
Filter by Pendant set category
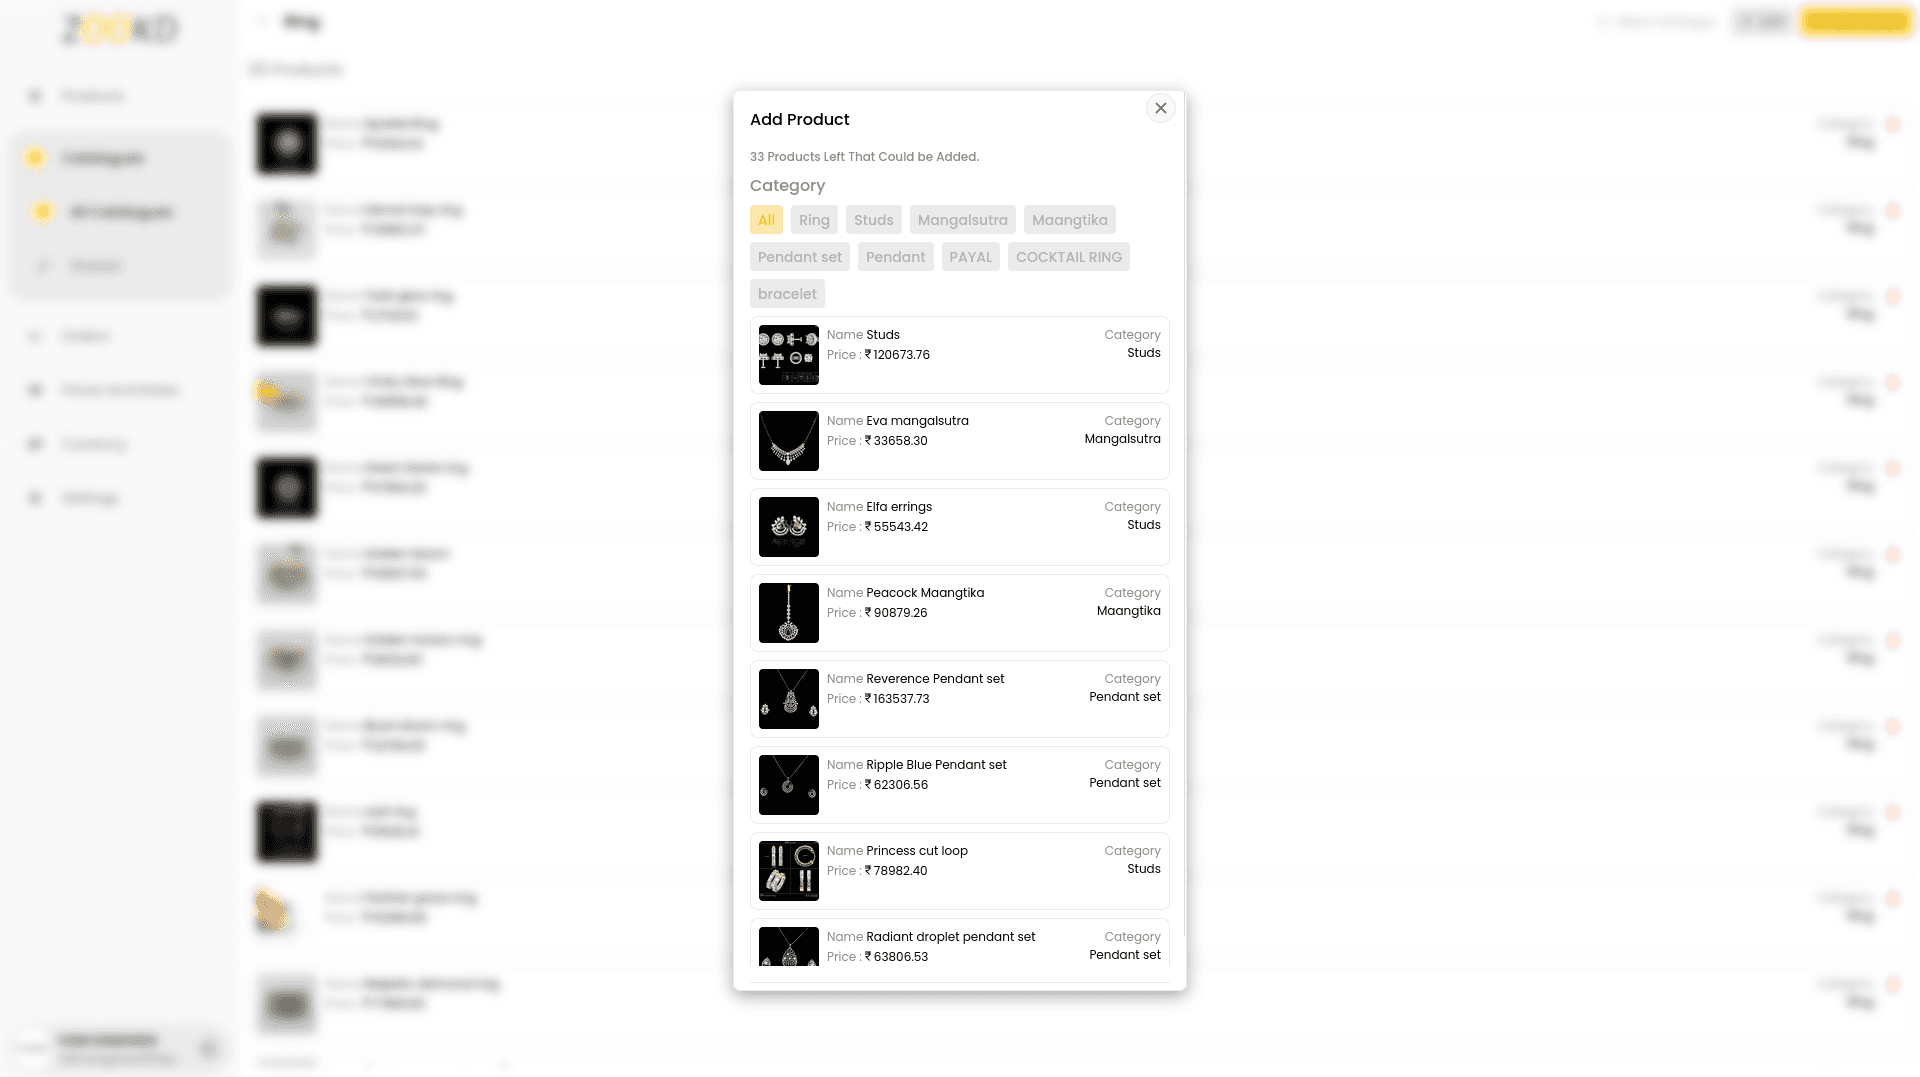[799, 257]
